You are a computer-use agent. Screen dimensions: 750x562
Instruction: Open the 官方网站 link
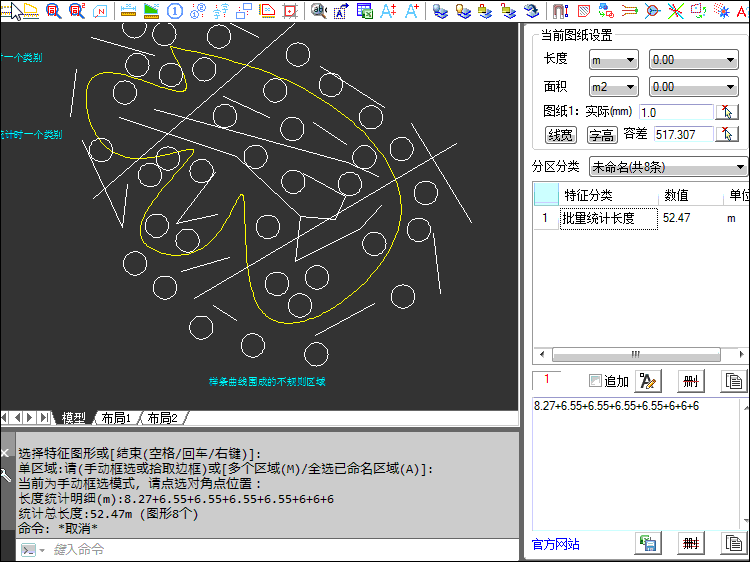coord(555,544)
